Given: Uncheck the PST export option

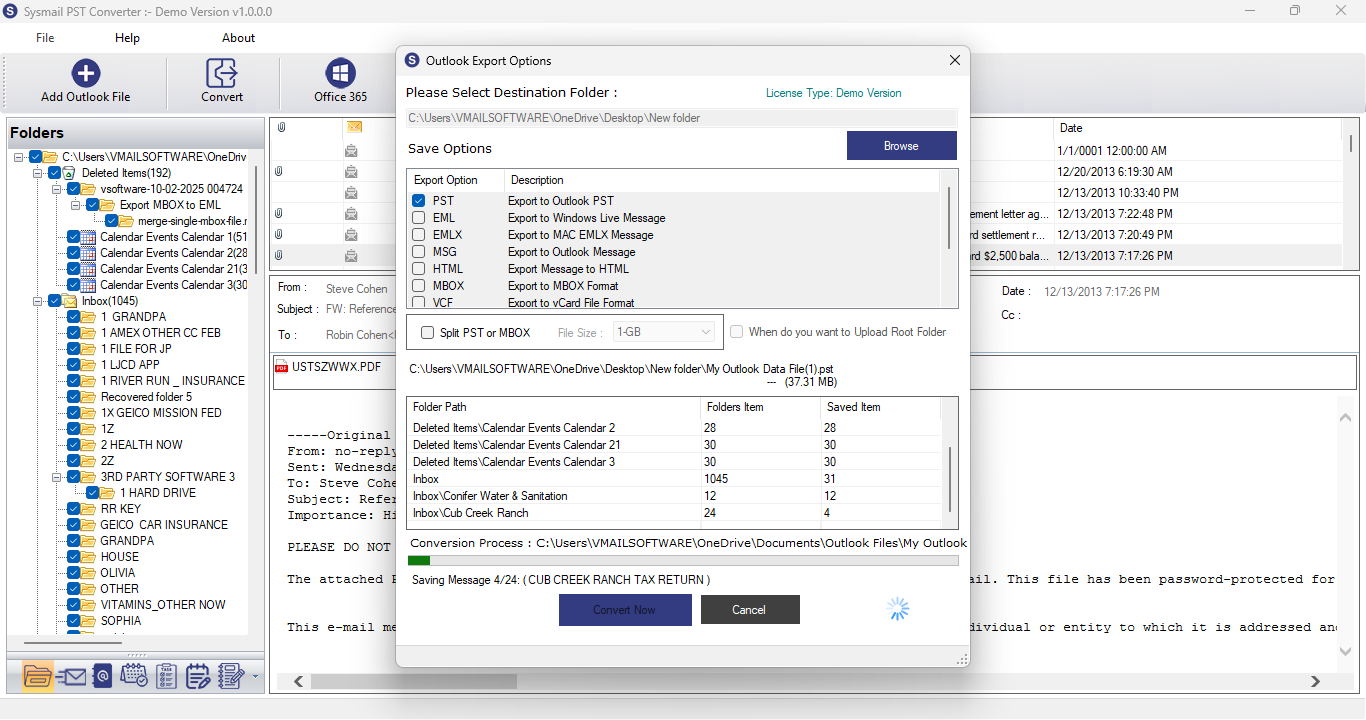Looking at the screenshot, I should pyautogui.click(x=419, y=201).
